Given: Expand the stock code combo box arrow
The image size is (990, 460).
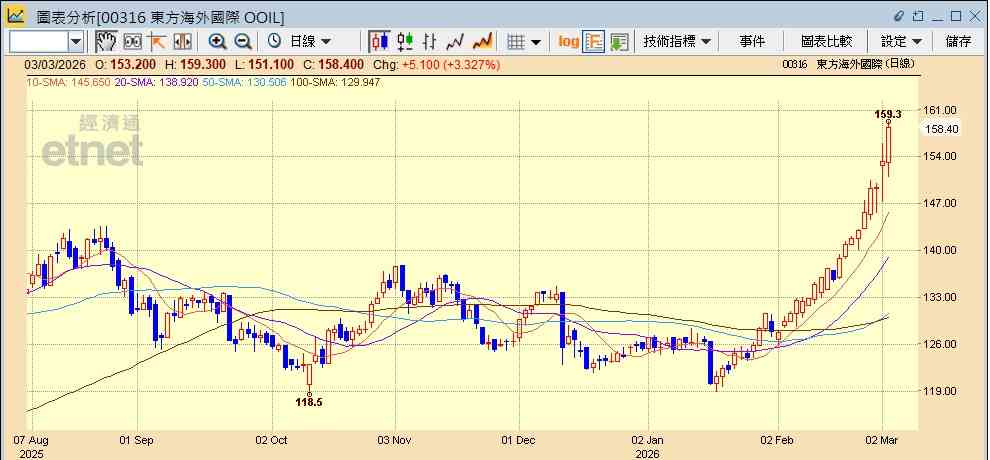Looking at the screenshot, I should [x=76, y=42].
